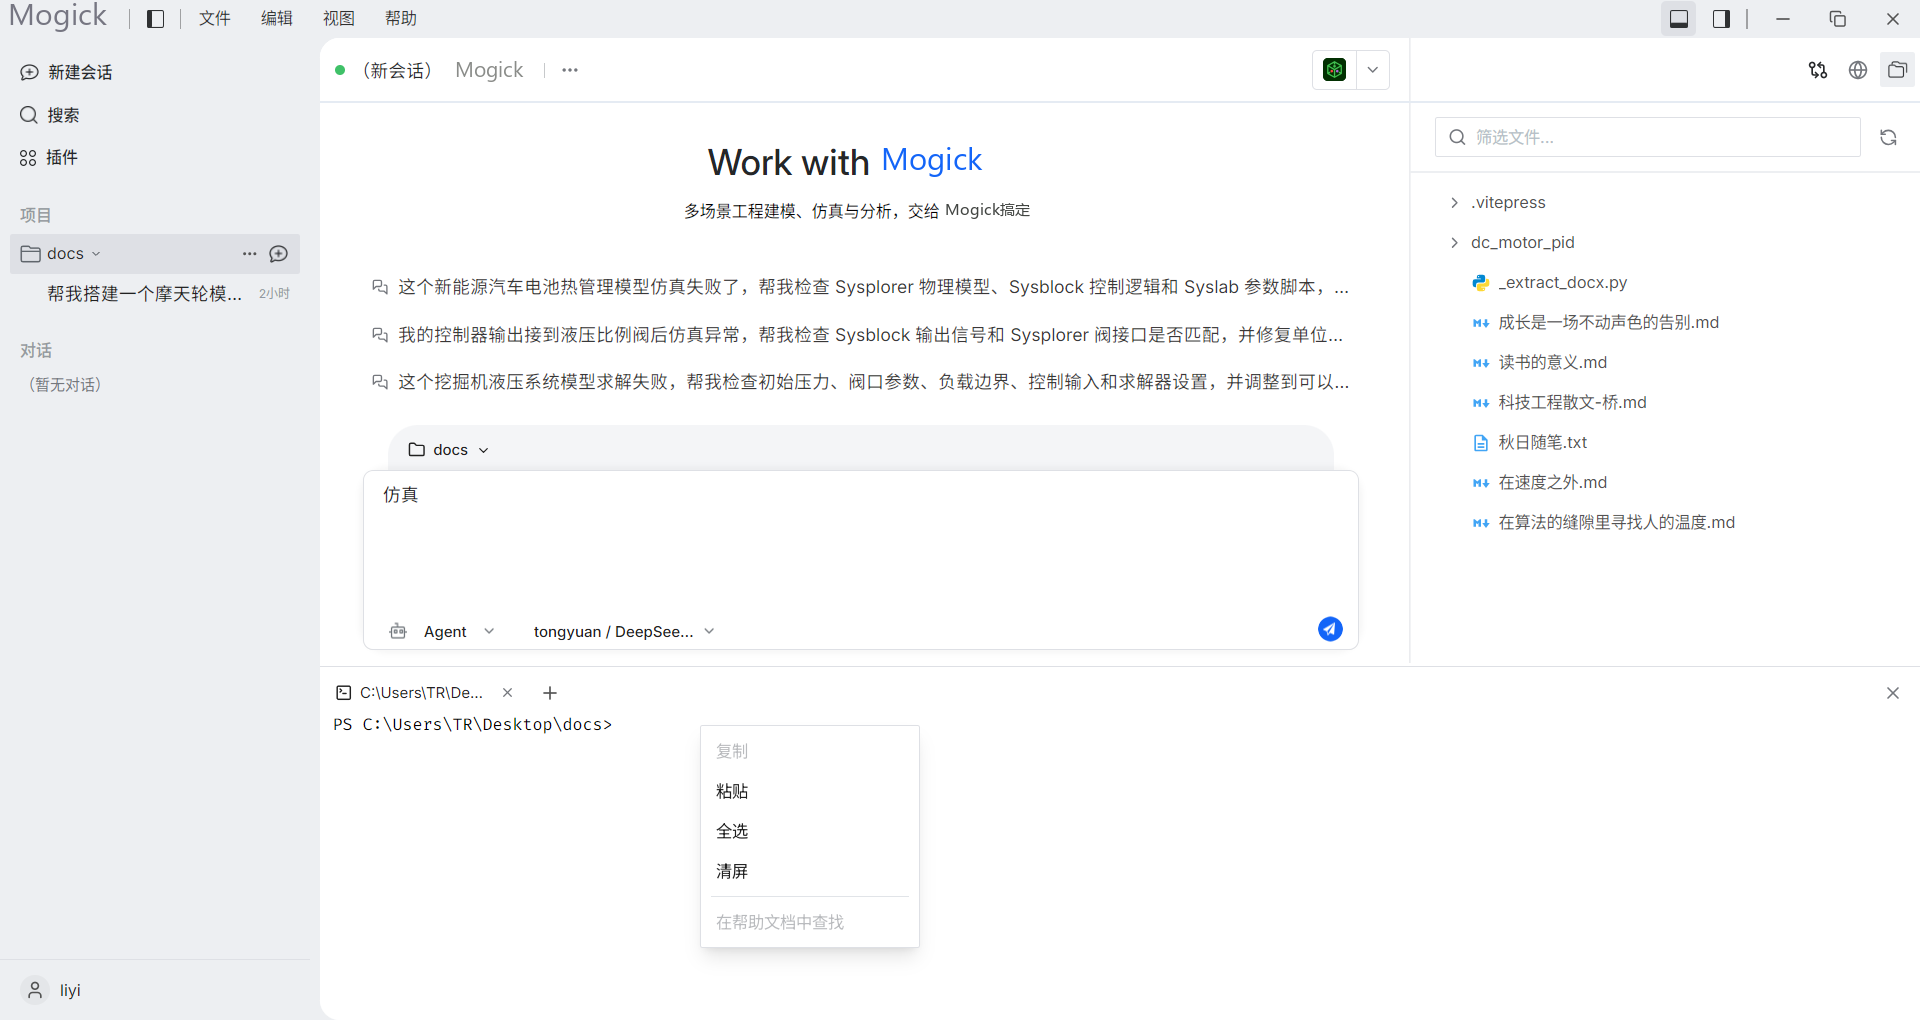This screenshot has width=1920, height=1020.
Task: Open the files panel icon
Action: click(1897, 70)
